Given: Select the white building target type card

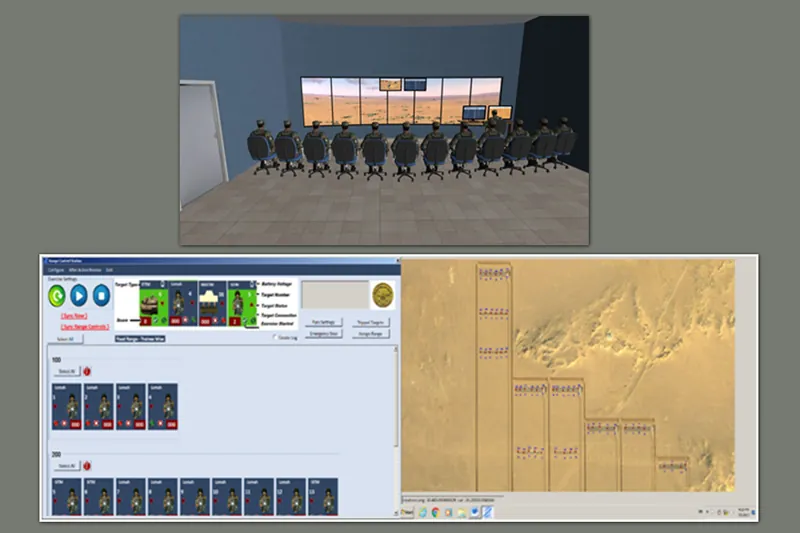Looking at the screenshot, I should [x=212, y=303].
